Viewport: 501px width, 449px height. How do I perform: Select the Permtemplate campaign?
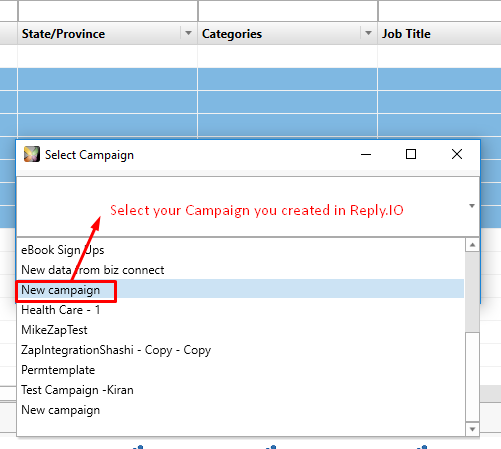pyautogui.click(x=241, y=370)
